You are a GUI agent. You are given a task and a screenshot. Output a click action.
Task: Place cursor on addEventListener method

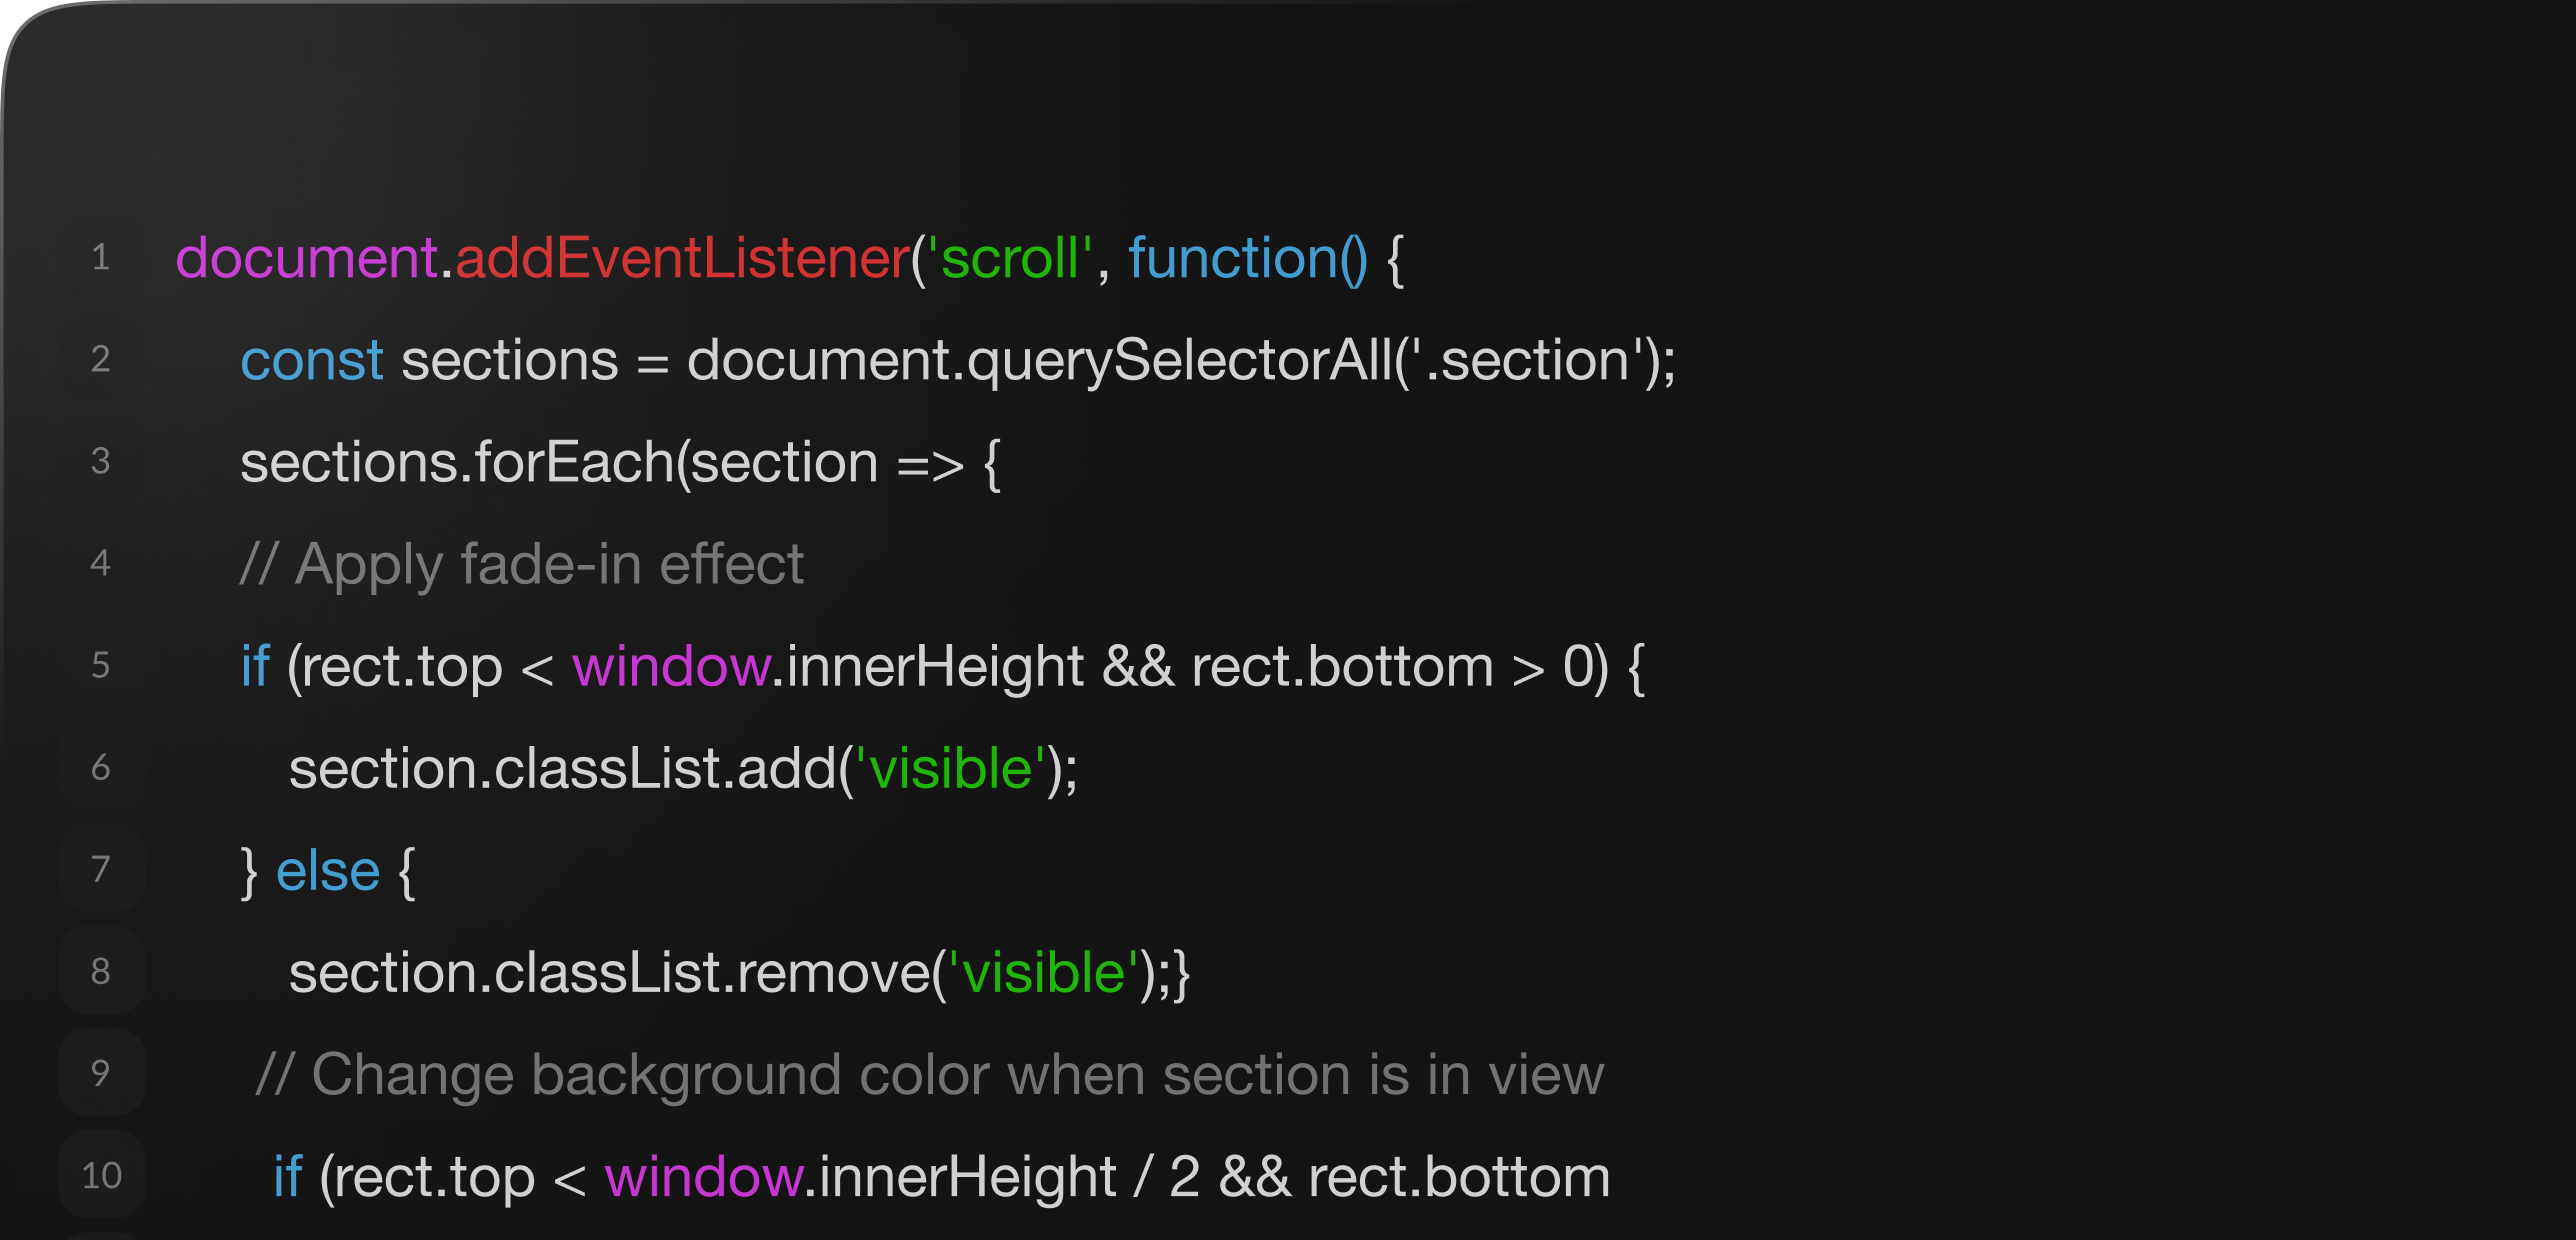click(682, 258)
